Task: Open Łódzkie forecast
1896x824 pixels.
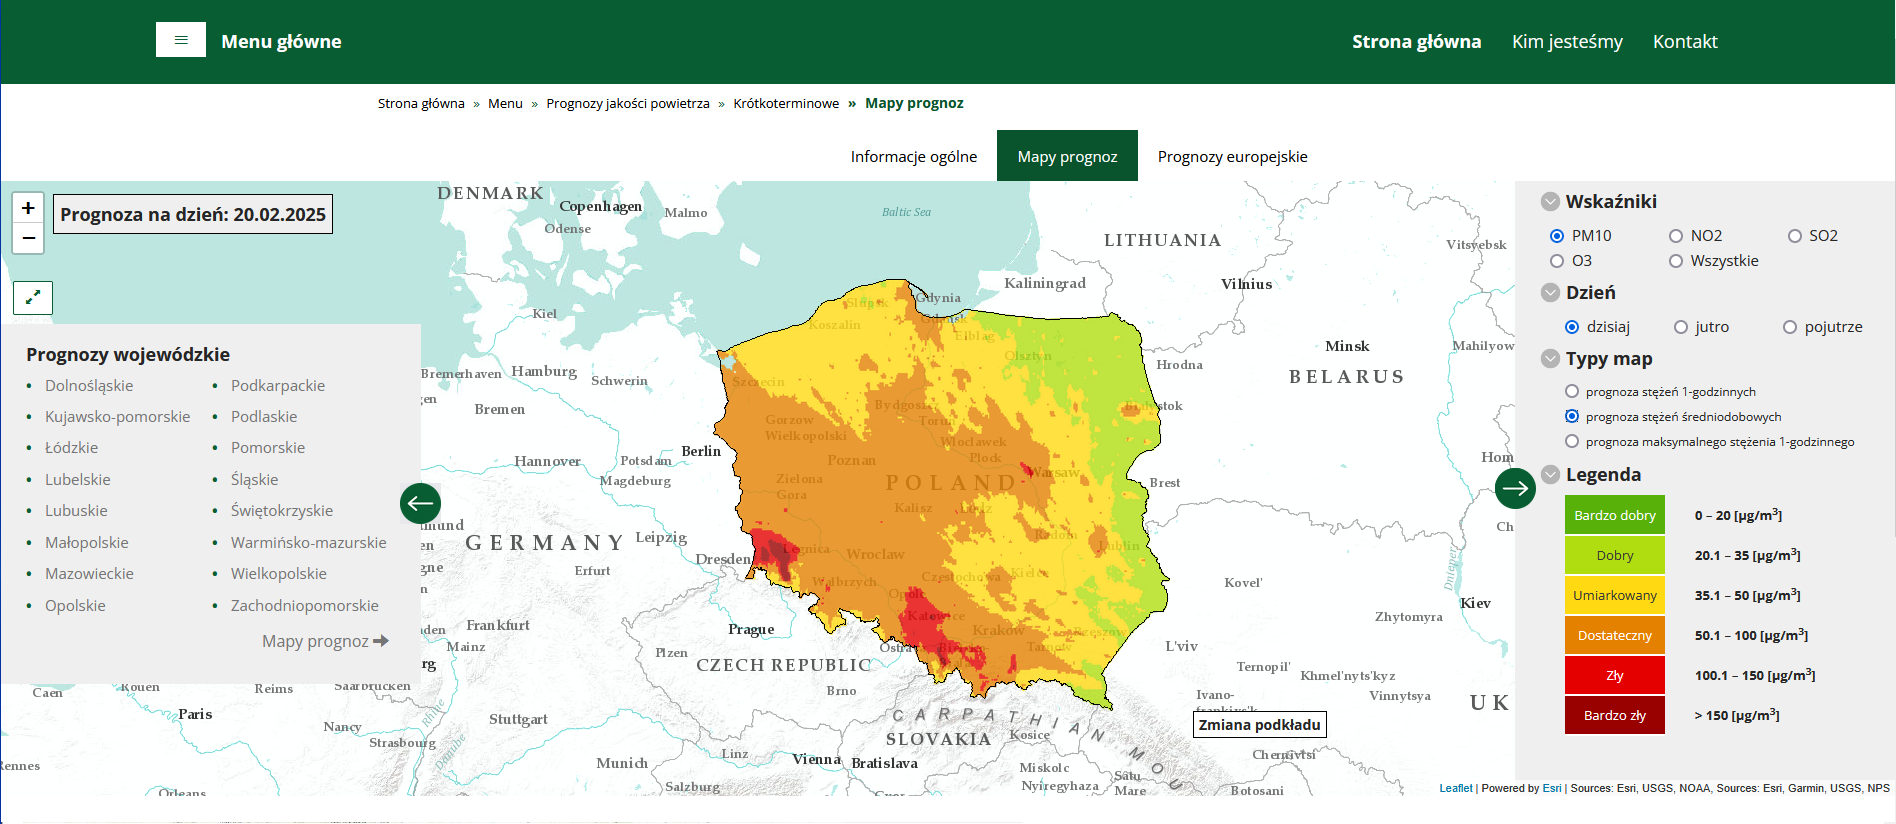Action: (71, 448)
